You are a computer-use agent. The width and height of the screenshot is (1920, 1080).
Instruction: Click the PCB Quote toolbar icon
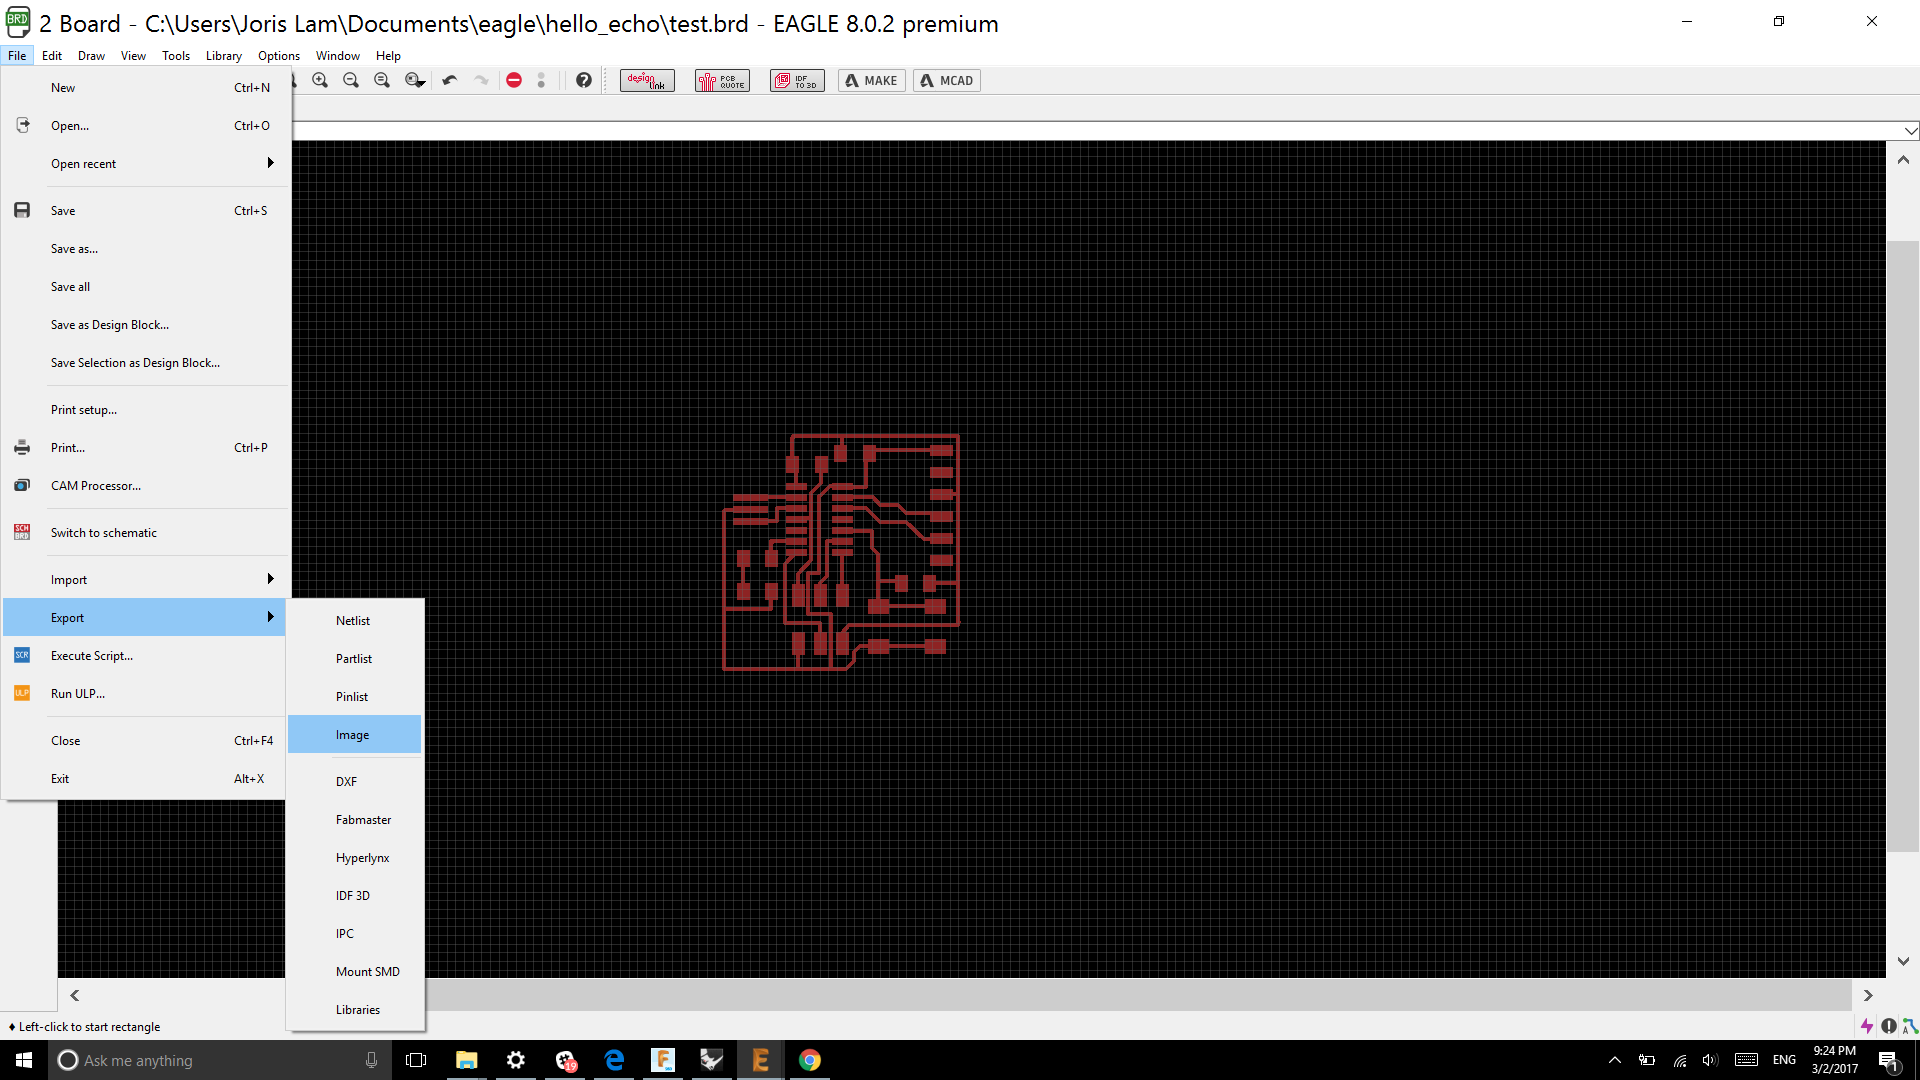(x=722, y=80)
